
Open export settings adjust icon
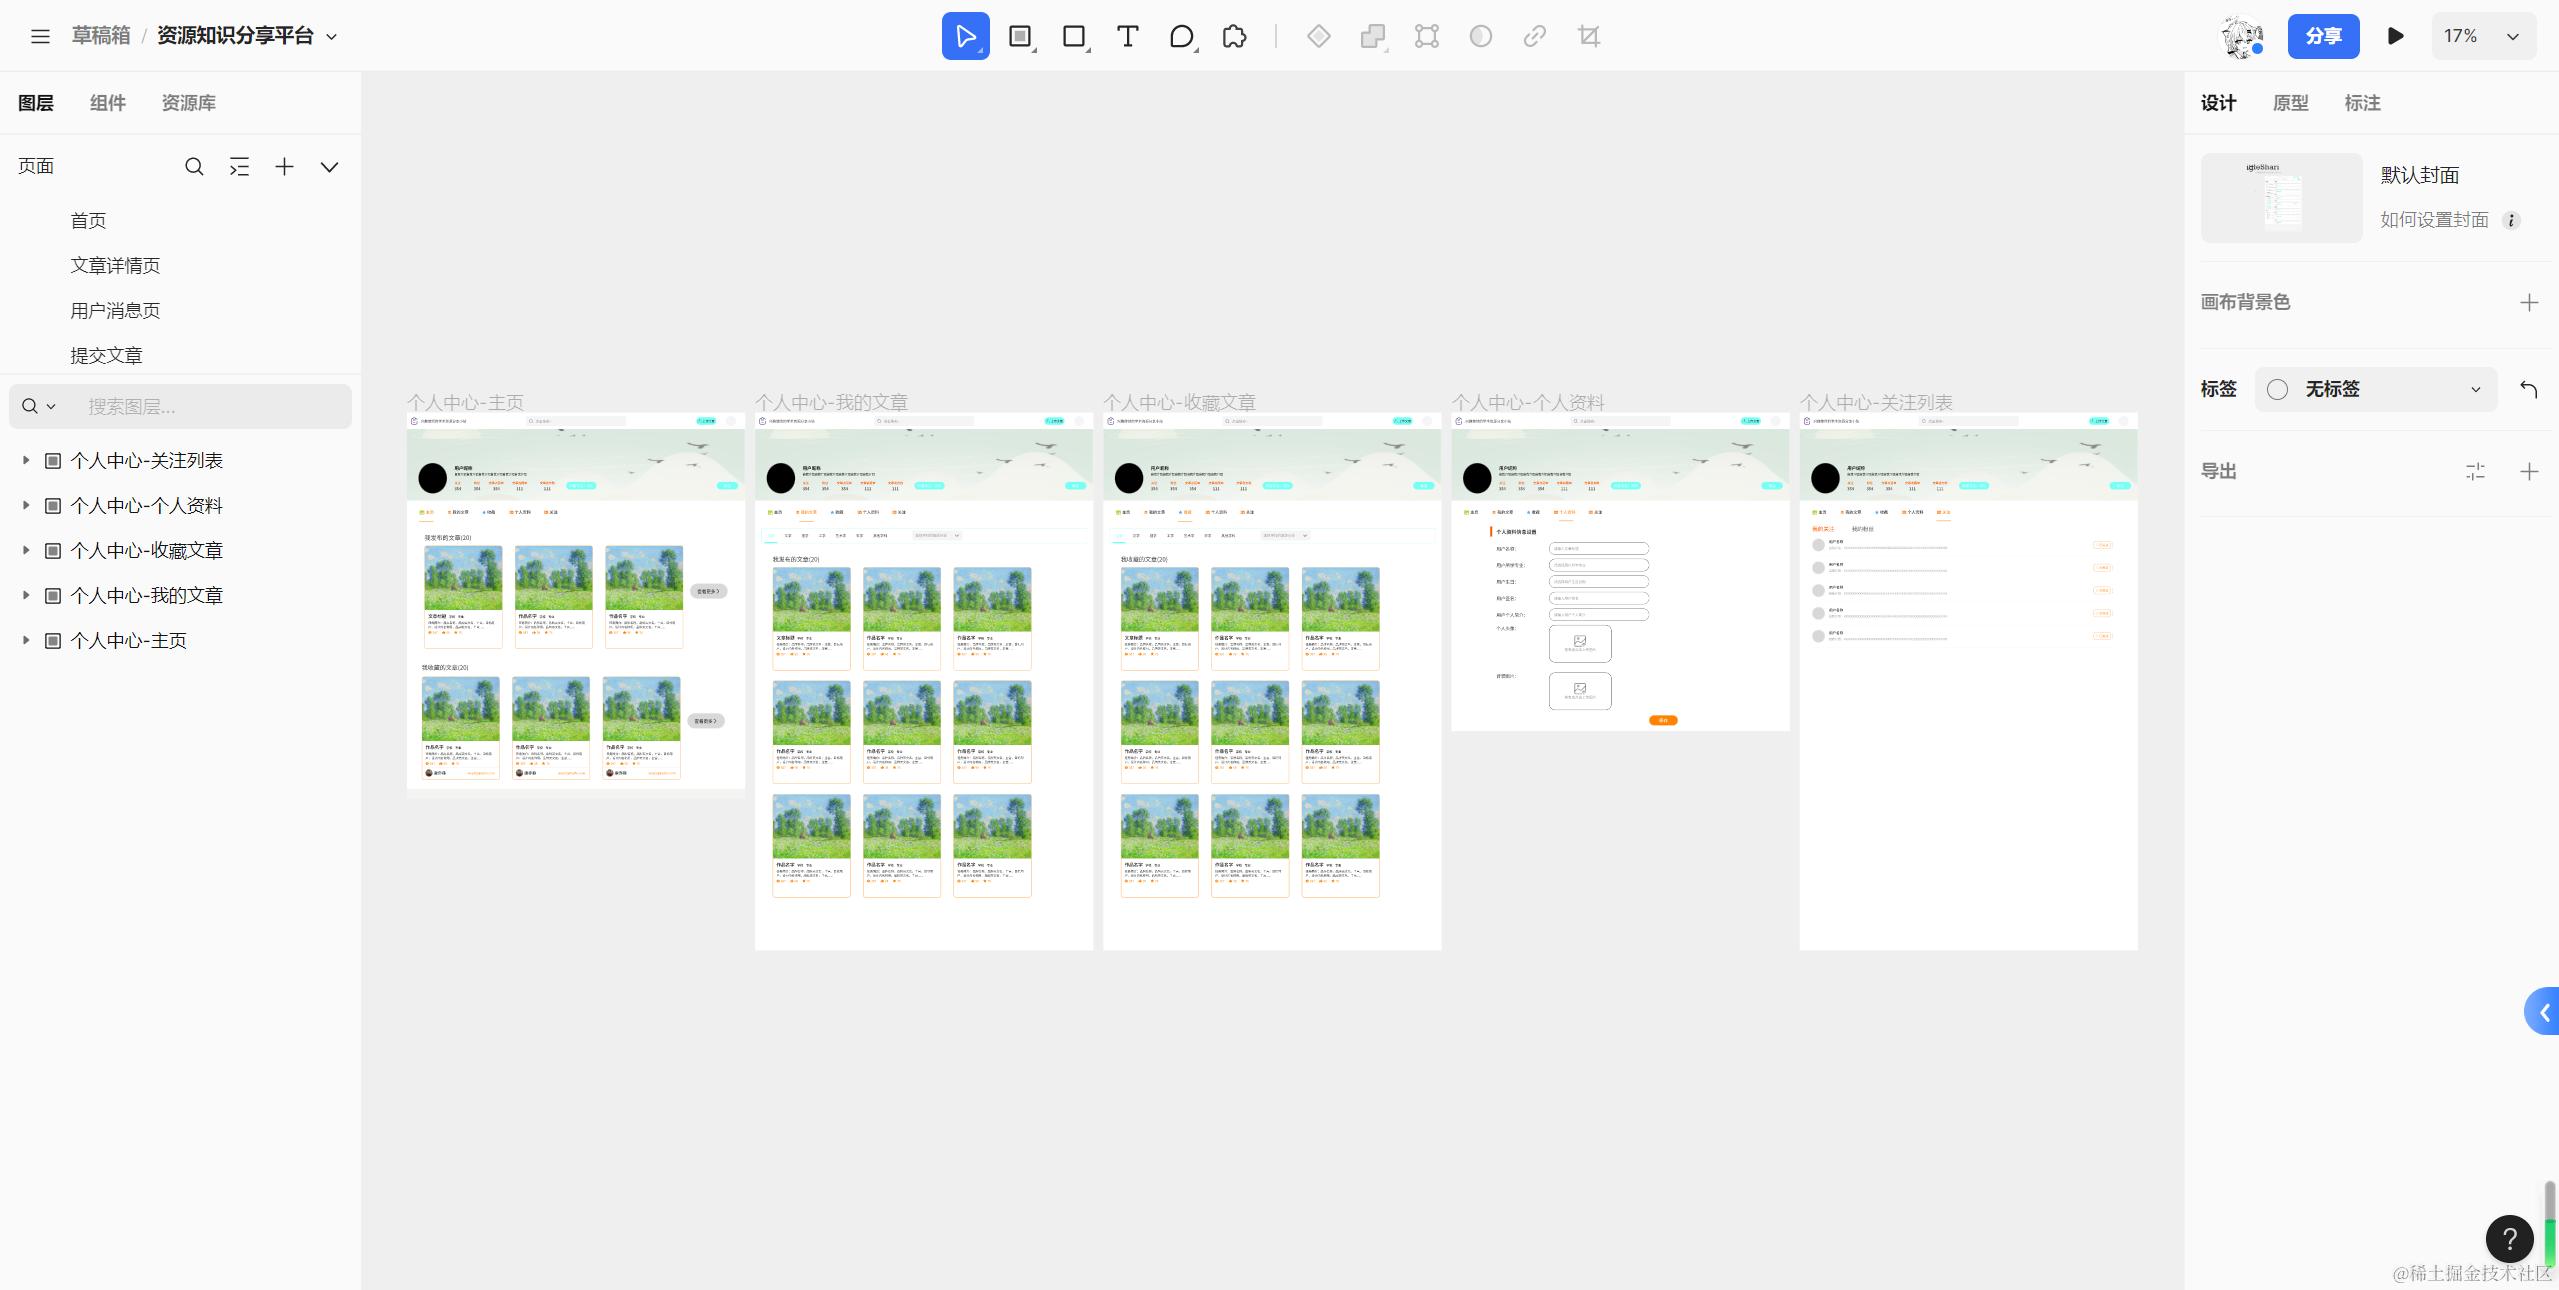click(x=2475, y=472)
